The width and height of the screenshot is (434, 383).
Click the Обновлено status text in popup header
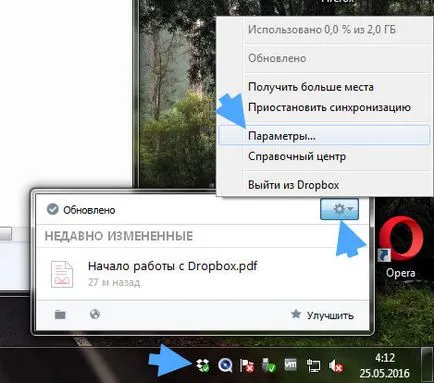pyautogui.click(x=89, y=210)
